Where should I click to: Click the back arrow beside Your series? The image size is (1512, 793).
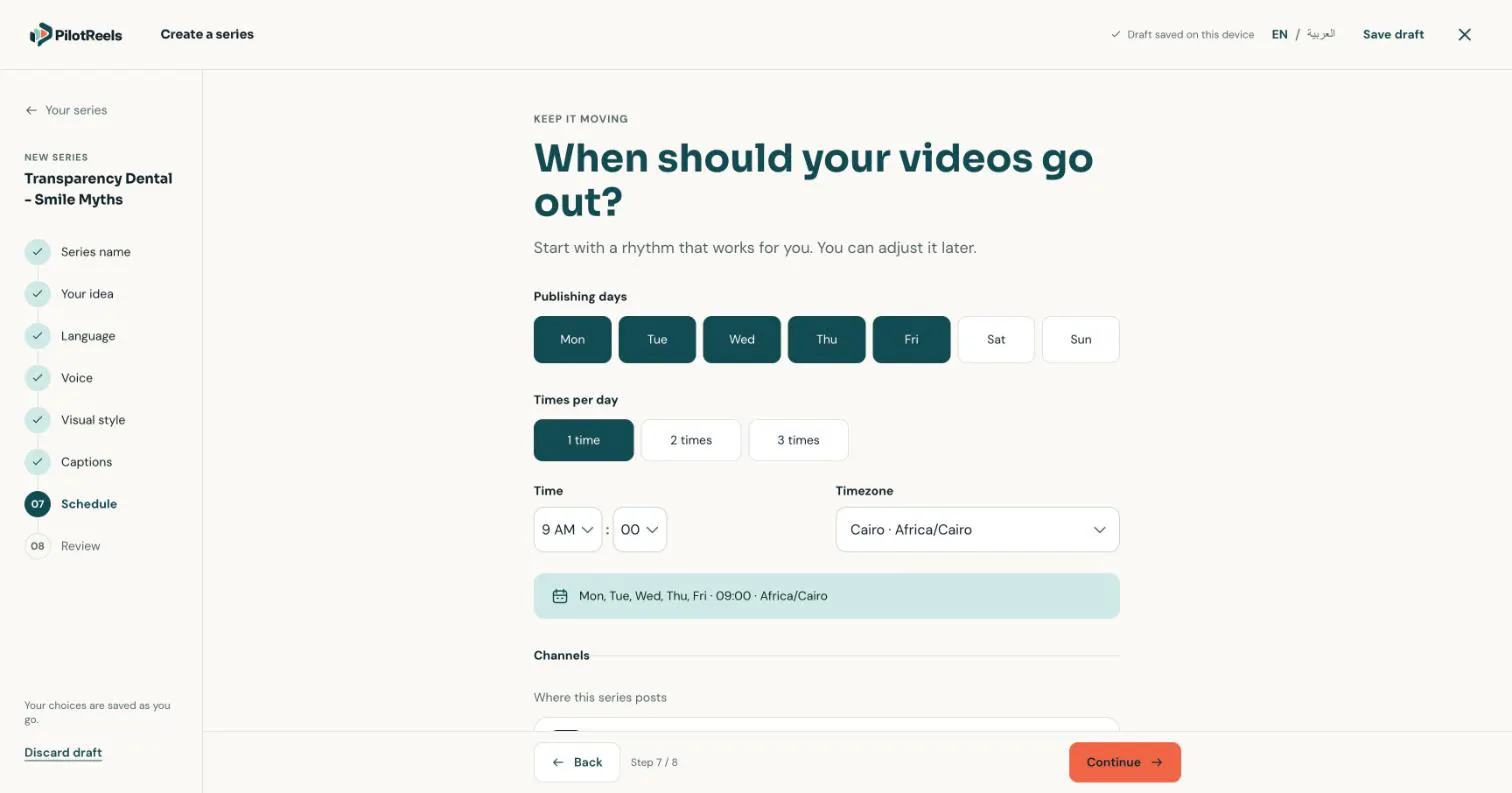(31, 110)
